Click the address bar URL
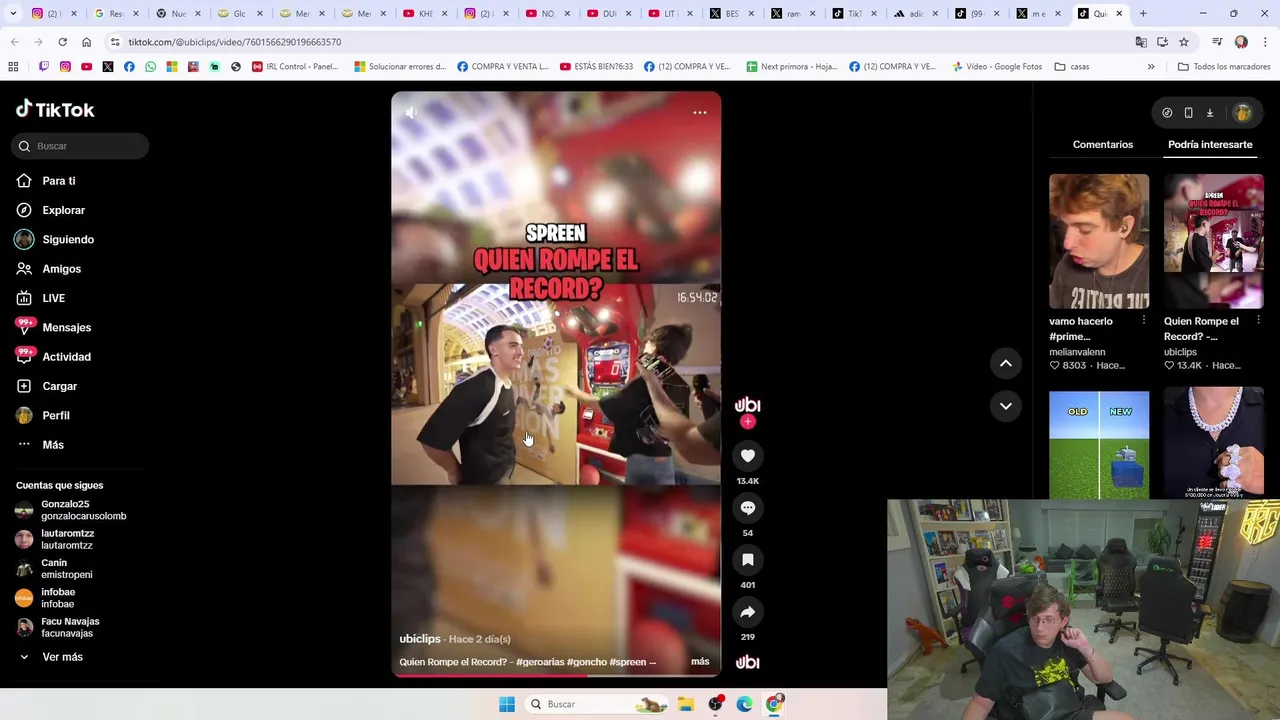 pos(234,42)
